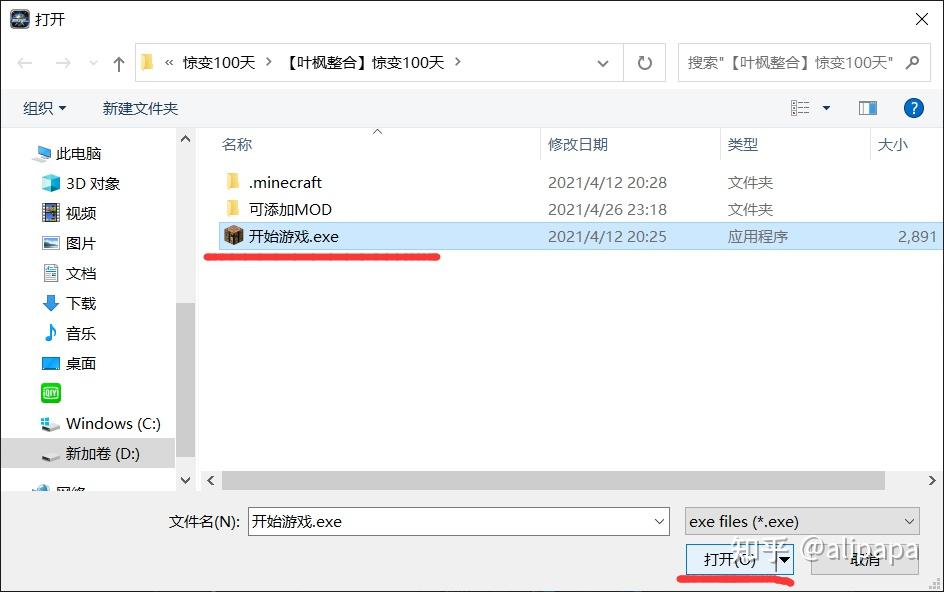
Task: Open more view options dropdown arrow
Action: [827, 108]
